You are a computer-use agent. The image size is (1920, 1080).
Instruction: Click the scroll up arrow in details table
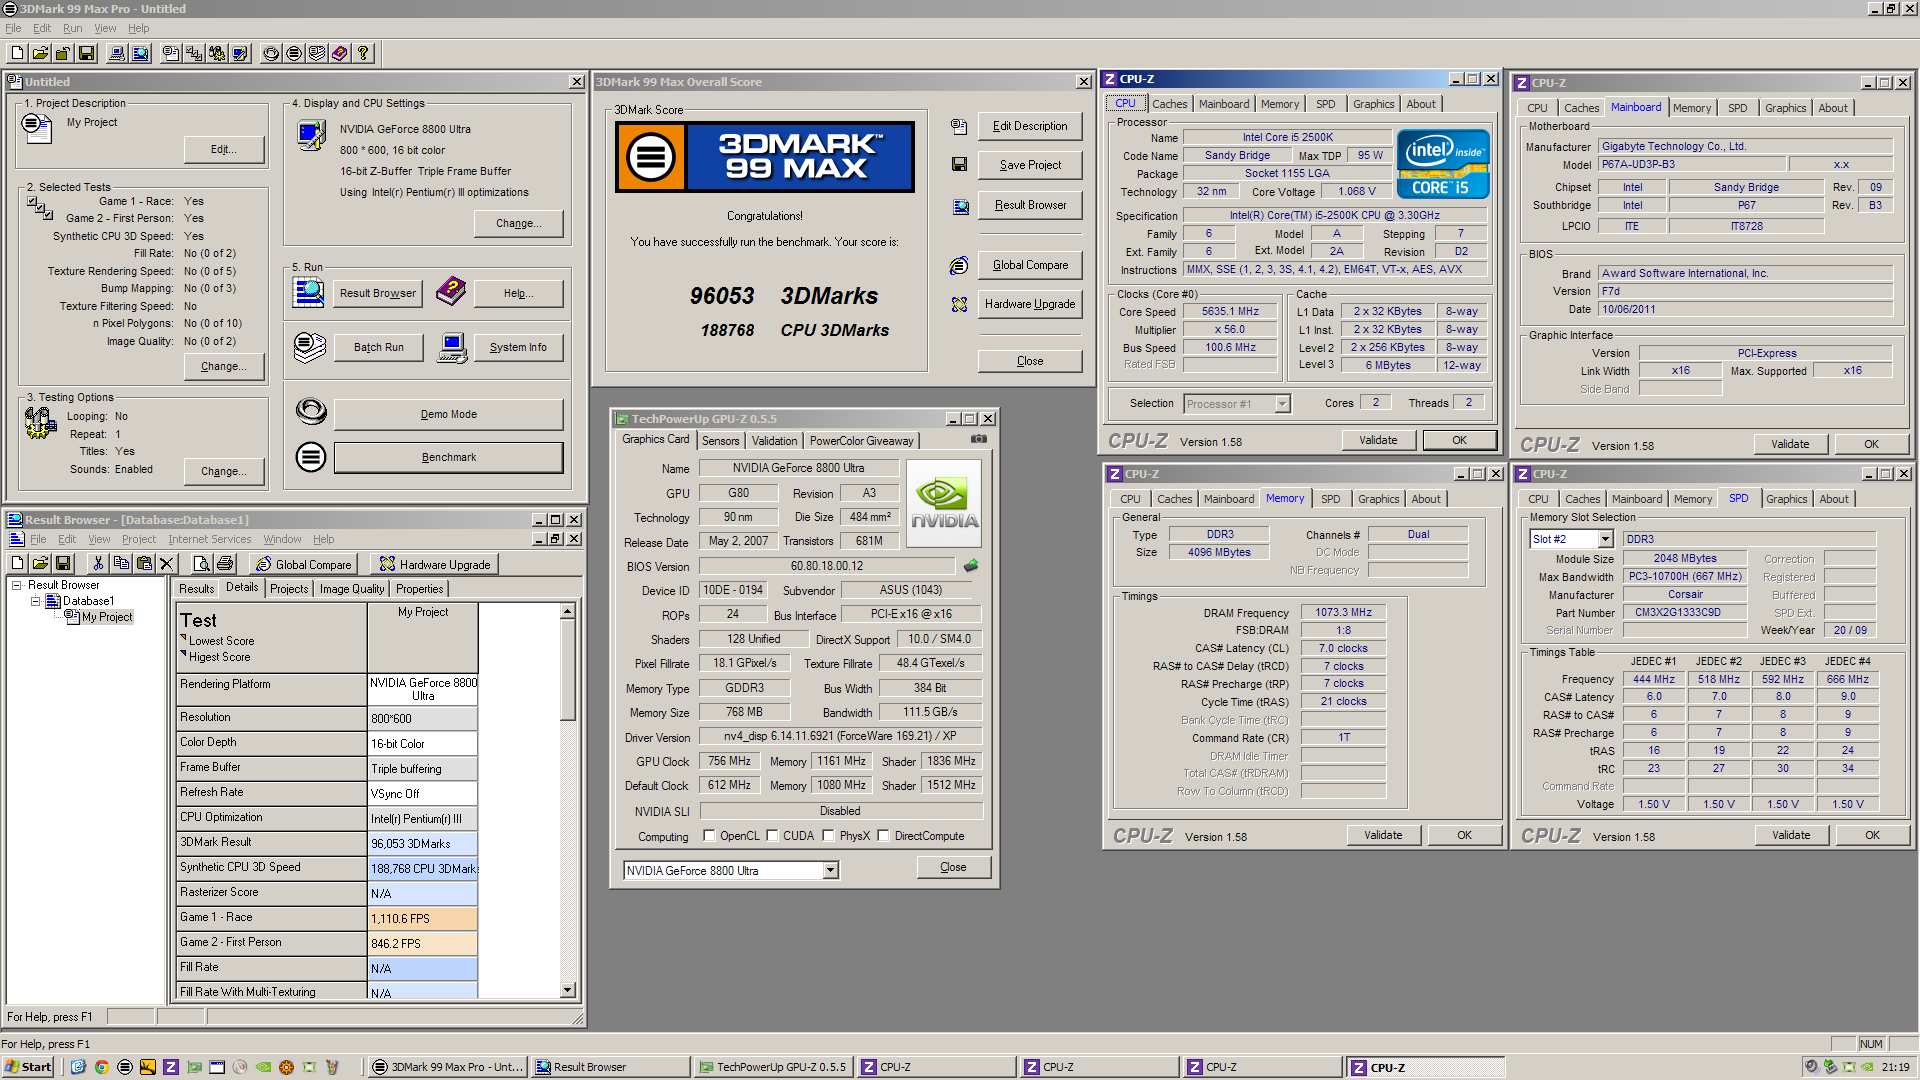pyautogui.click(x=567, y=611)
